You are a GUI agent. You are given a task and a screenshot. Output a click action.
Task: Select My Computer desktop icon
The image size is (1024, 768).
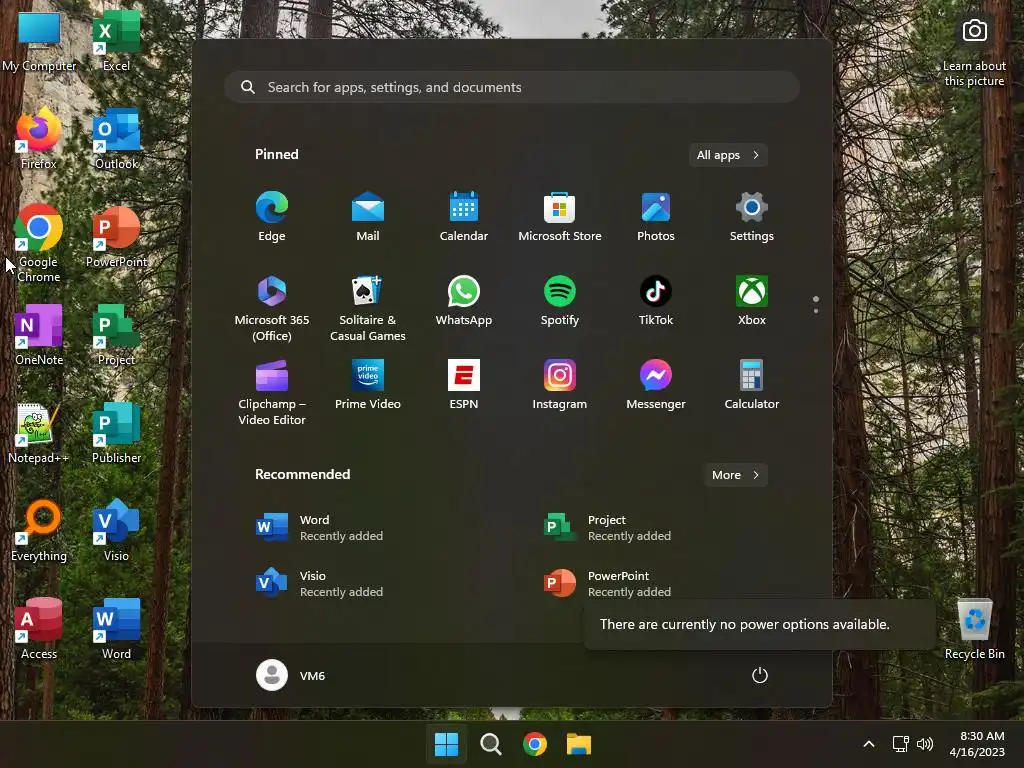click(x=39, y=42)
